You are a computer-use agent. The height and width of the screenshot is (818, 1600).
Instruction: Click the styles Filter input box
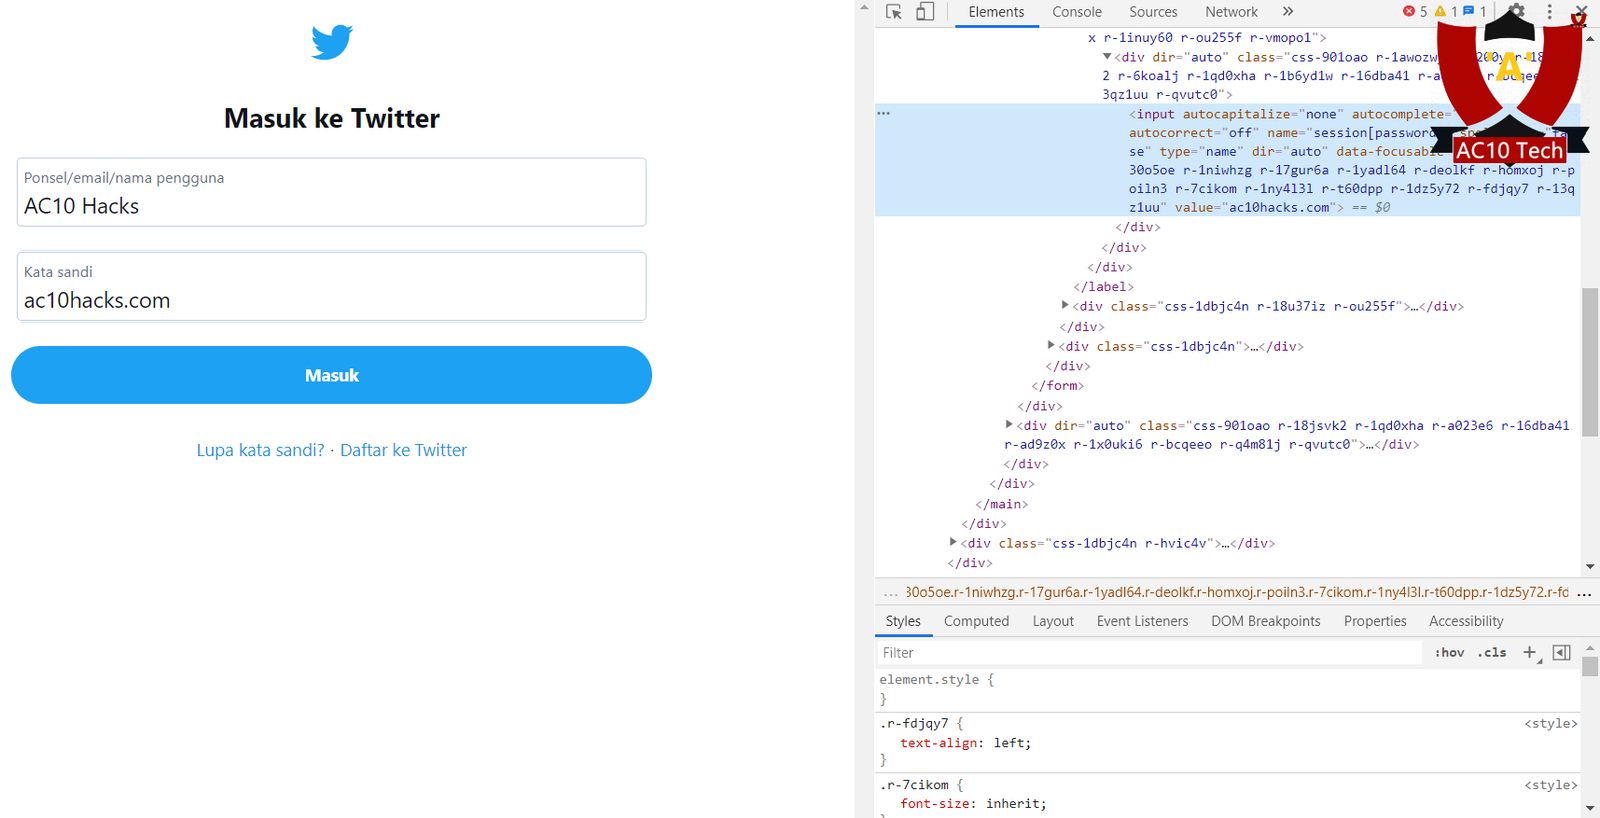[x=1148, y=652]
